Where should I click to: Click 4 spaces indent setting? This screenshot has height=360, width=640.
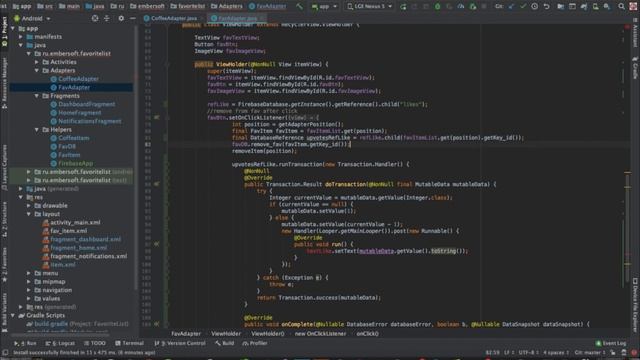coord(556,353)
